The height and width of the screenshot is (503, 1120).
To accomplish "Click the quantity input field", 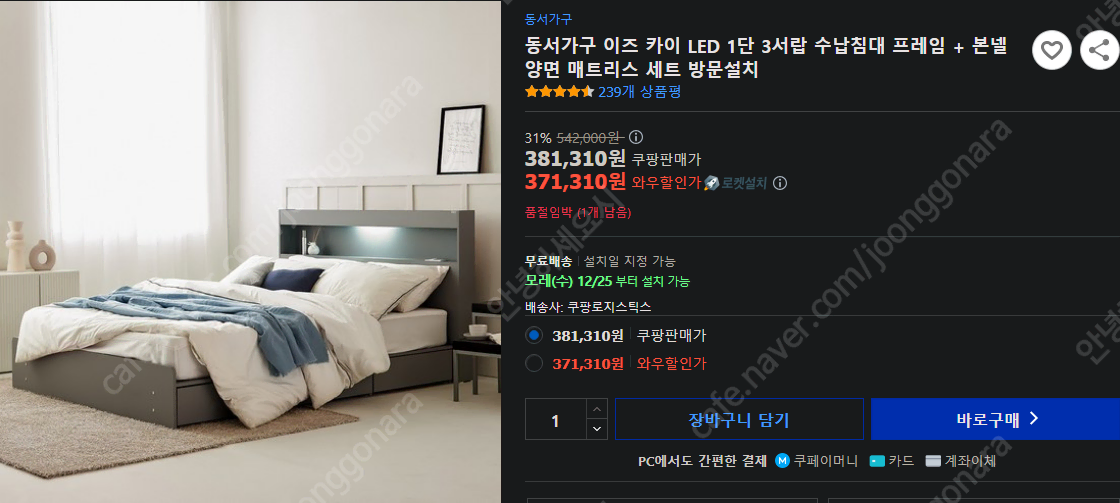I will pyautogui.click(x=556, y=419).
